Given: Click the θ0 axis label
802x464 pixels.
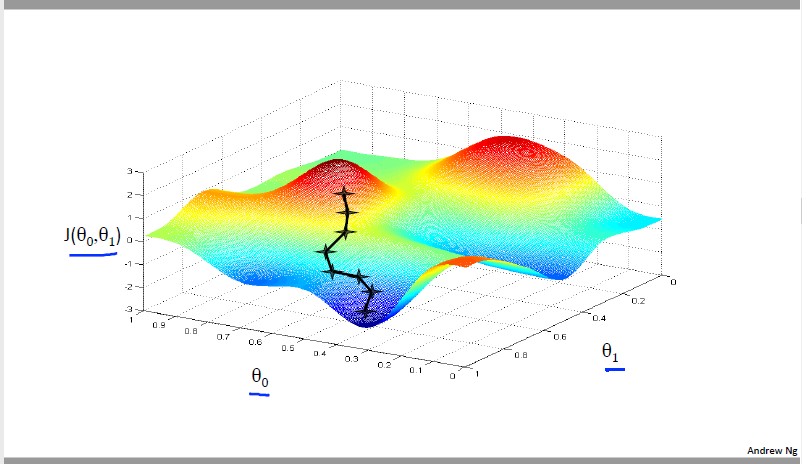Looking at the screenshot, I should coord(260,378).
